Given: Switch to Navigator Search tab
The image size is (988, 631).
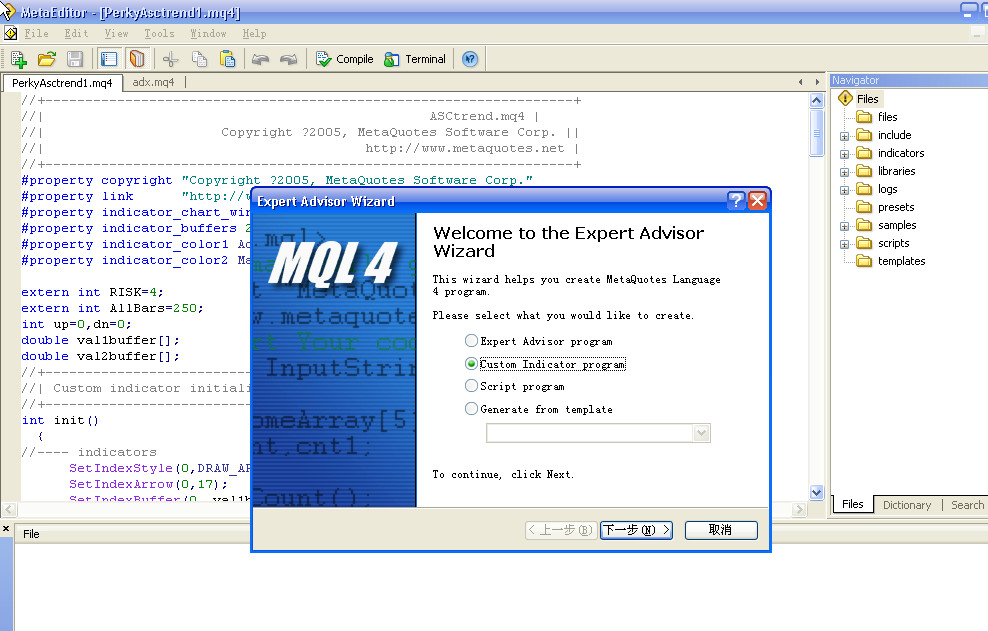Looking at the screenshot, I should [x=967, y=505].
